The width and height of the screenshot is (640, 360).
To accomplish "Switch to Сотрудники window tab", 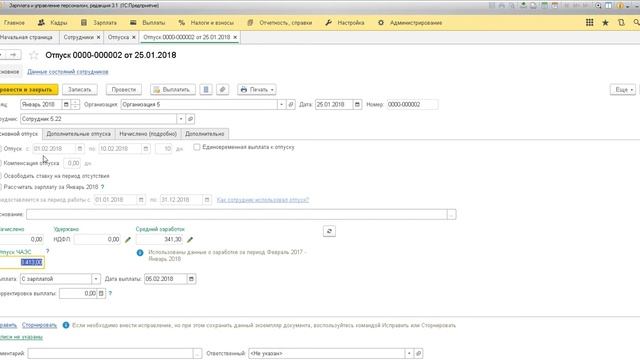I will 78,37.
